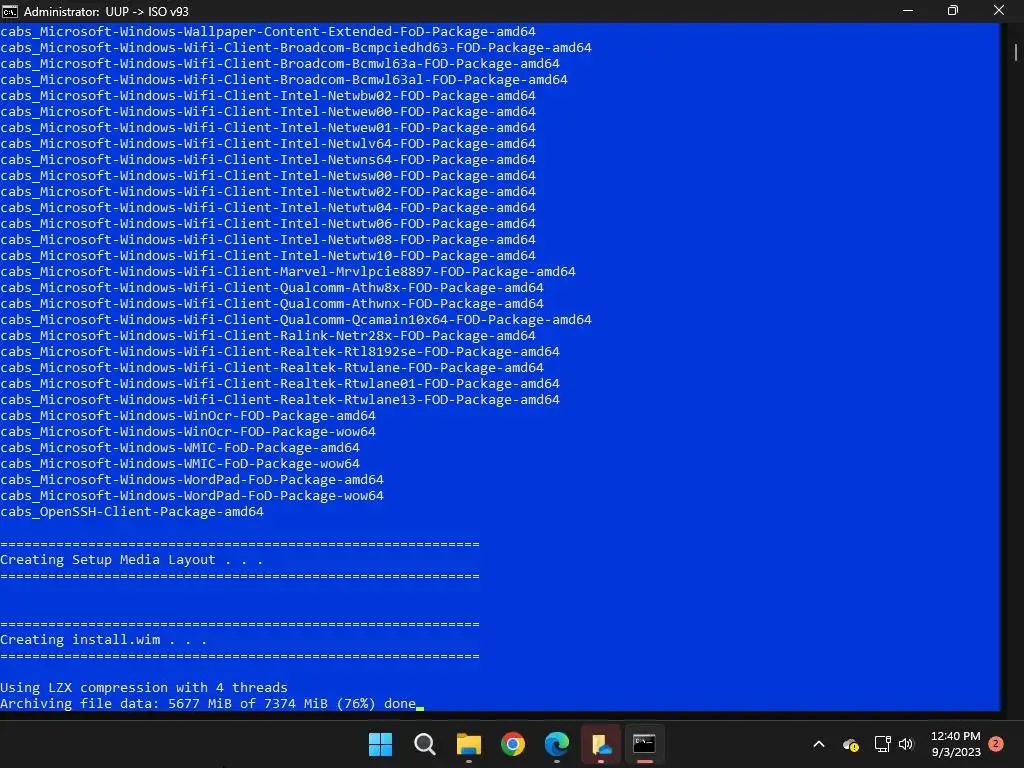Image resolution: width=1024 pixels, height=768 pixels.
Task: Click the Realtek-Rtwlane01 package line
Action: (x=280, y=383)
